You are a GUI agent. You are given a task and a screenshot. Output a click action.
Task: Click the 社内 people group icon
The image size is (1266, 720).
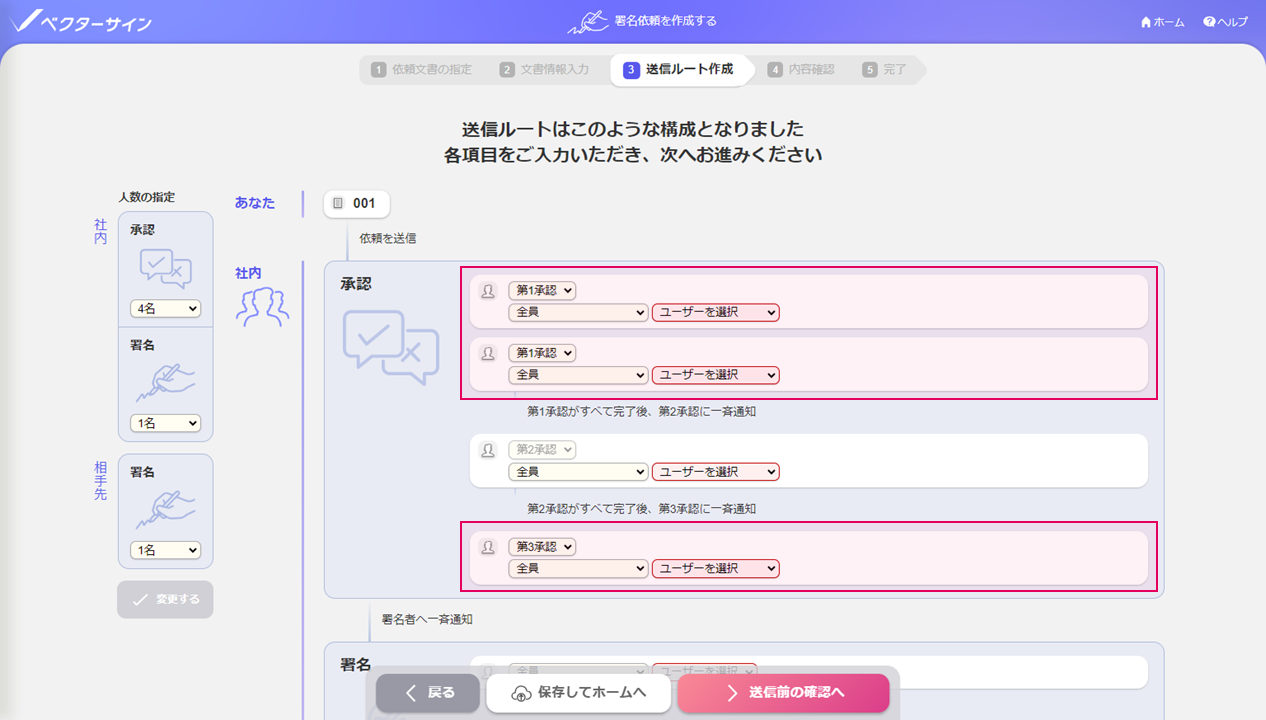(262, 307)
